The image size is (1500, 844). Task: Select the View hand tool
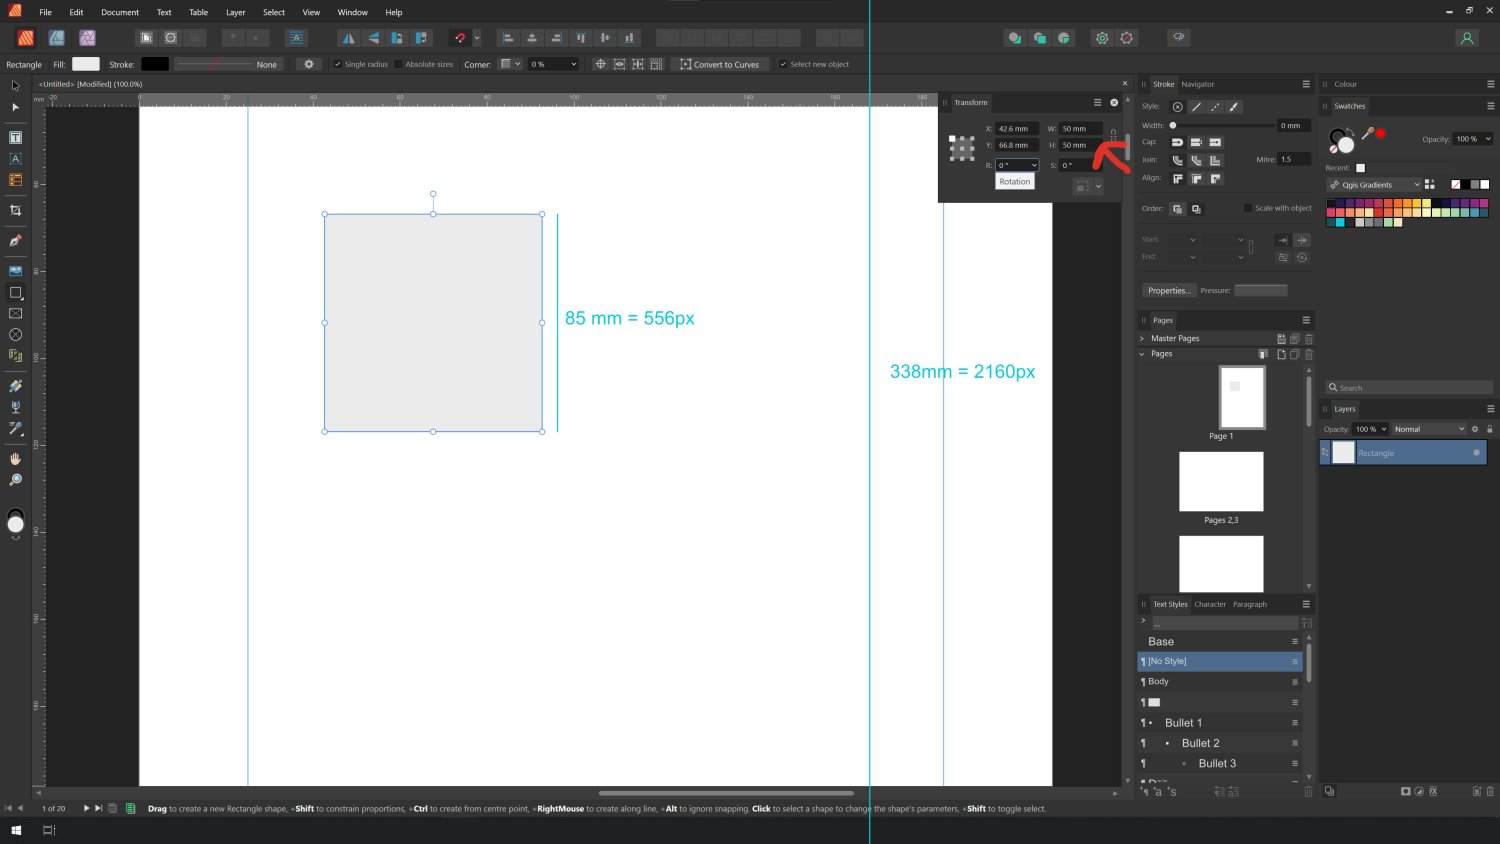point(15,459)
